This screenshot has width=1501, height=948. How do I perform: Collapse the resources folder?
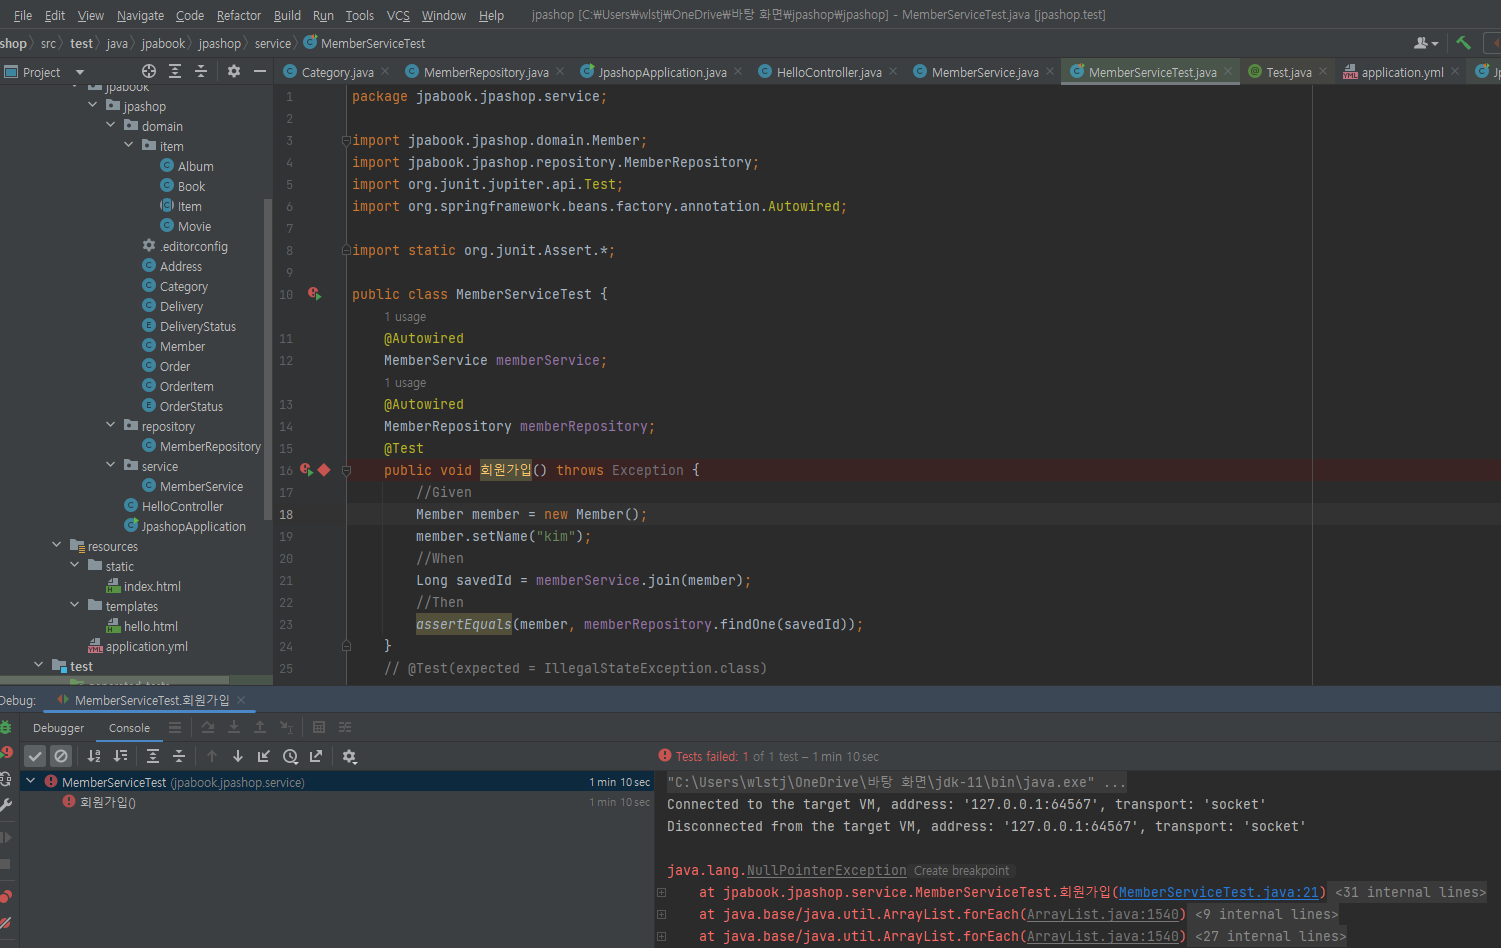coord(57,545)
